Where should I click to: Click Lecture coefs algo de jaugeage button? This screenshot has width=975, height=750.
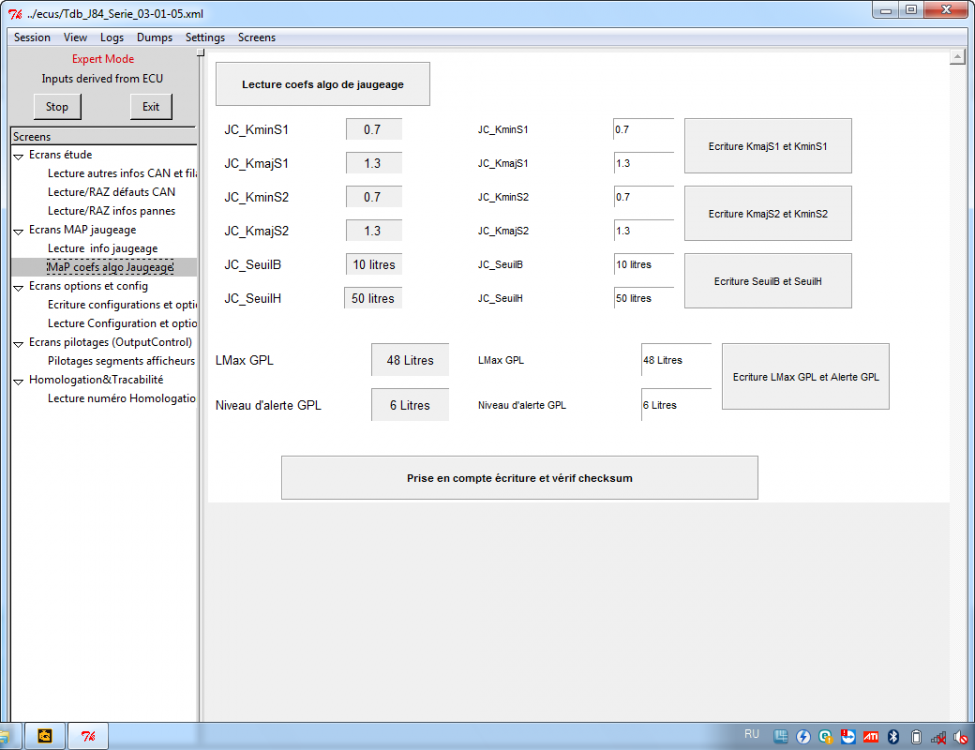(x=323, y=84)
